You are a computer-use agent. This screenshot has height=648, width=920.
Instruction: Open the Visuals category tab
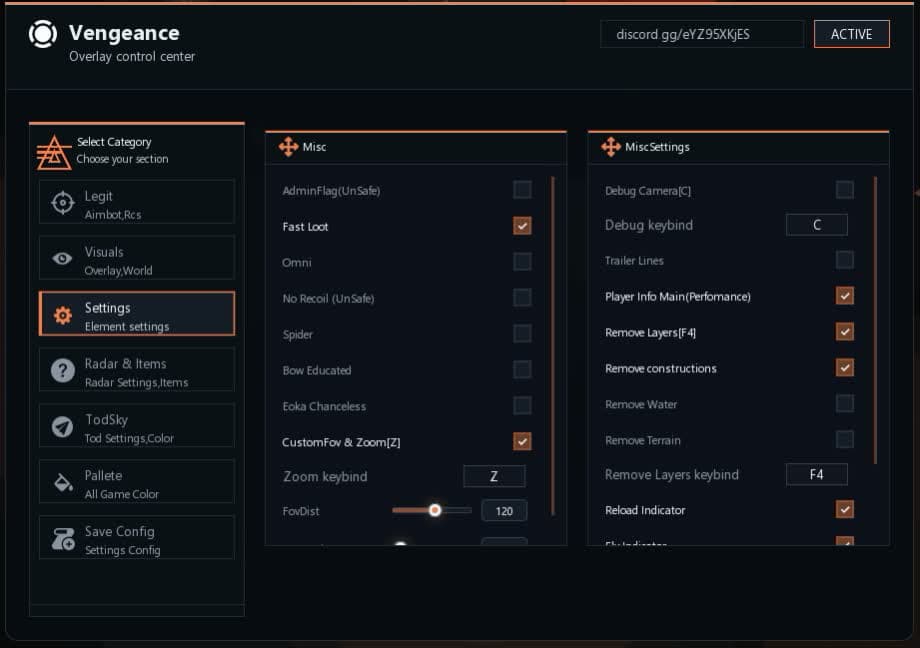click(x=137, y=258)
